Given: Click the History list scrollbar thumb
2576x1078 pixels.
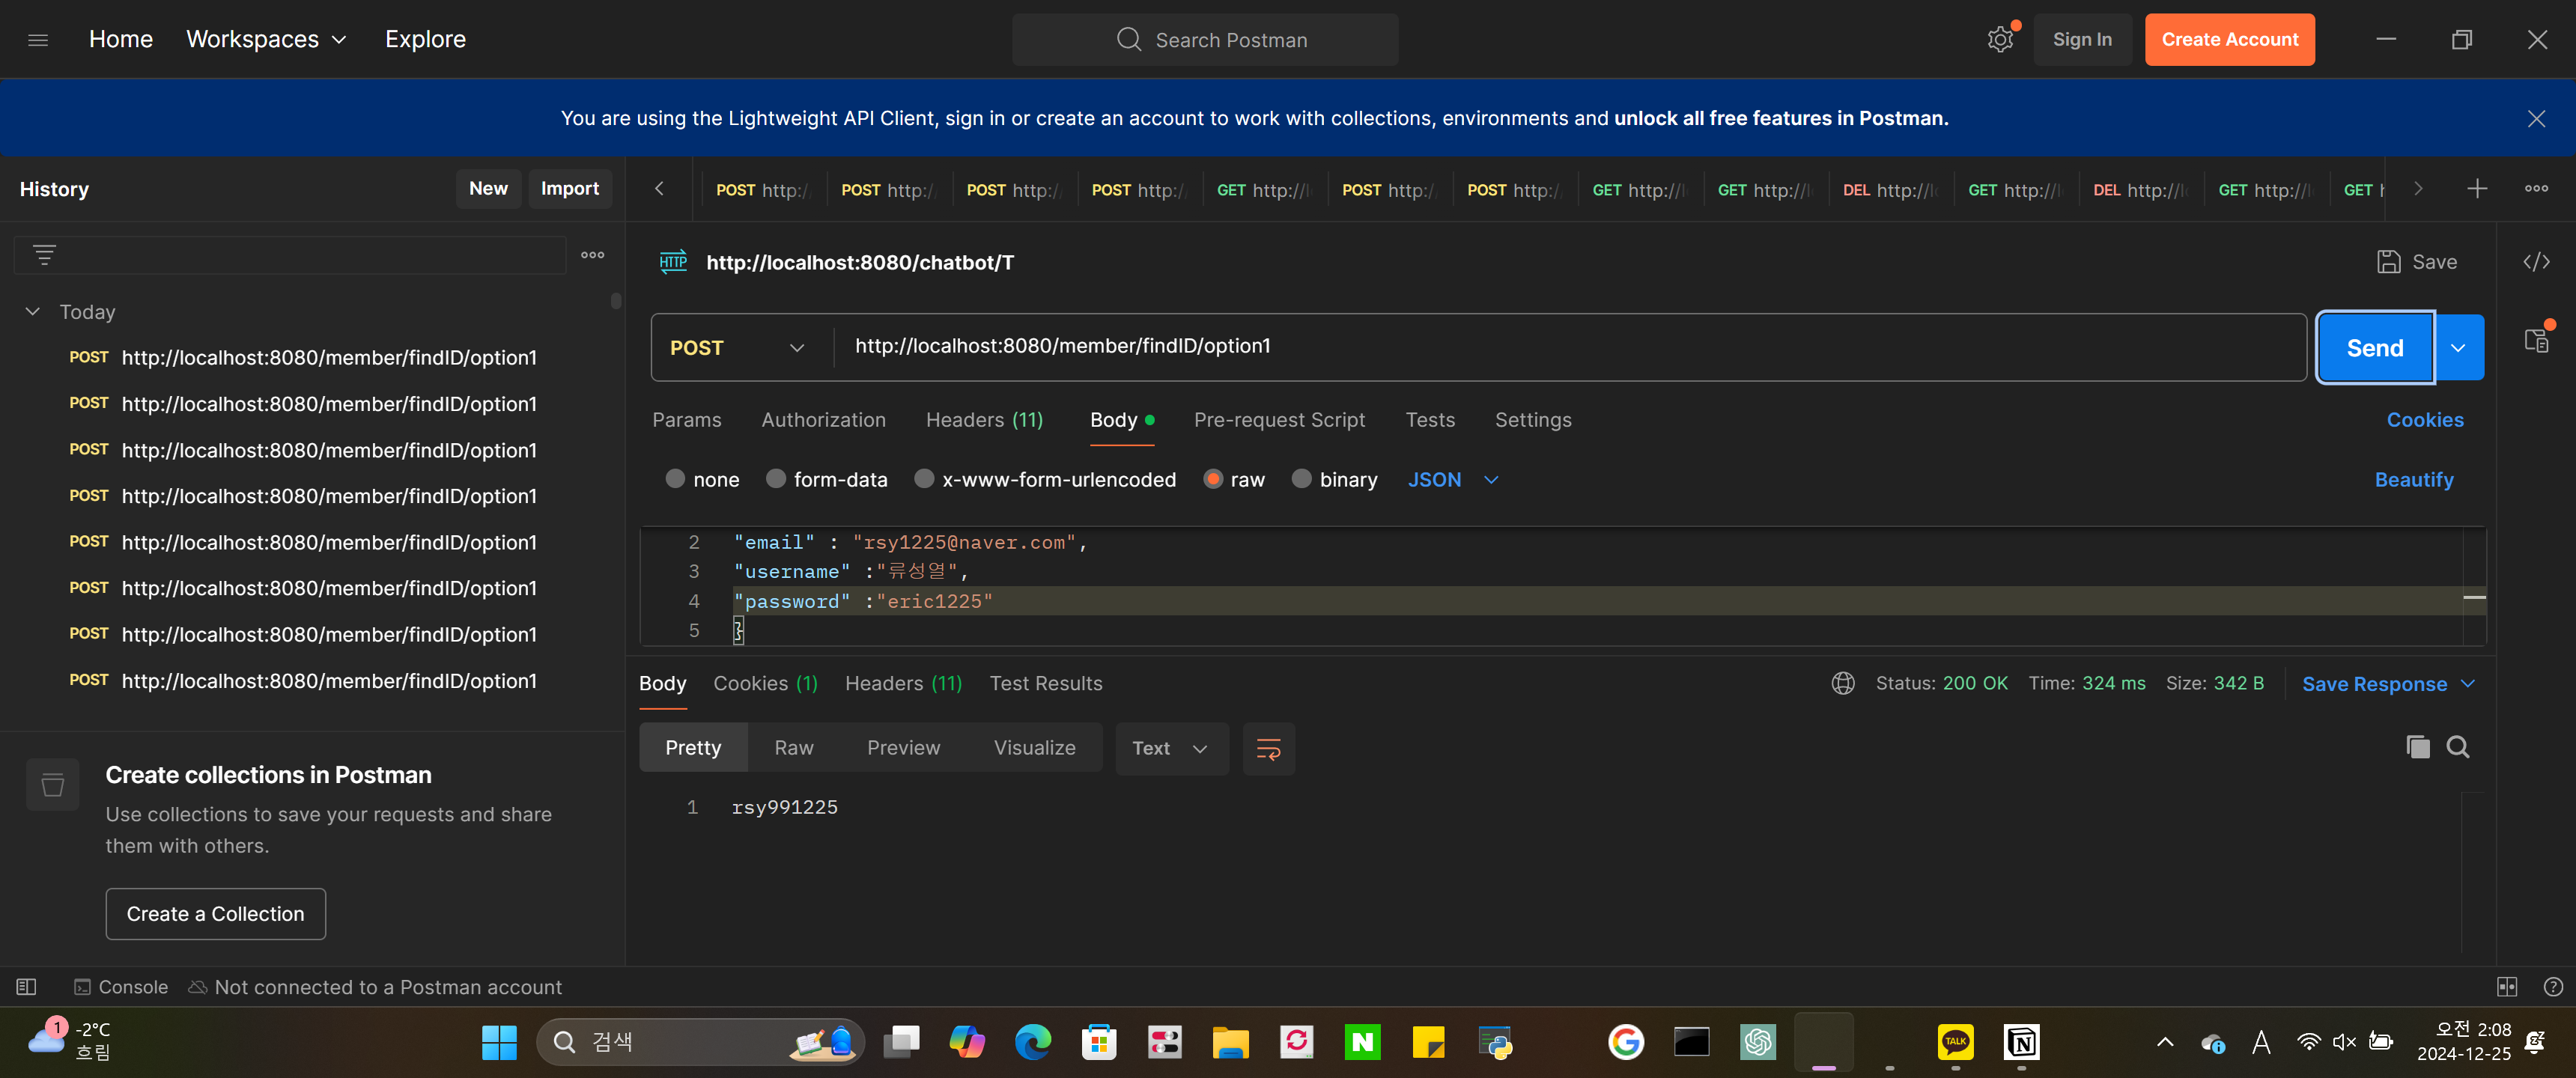Looking at the screenshot, I should pos(616,301).
